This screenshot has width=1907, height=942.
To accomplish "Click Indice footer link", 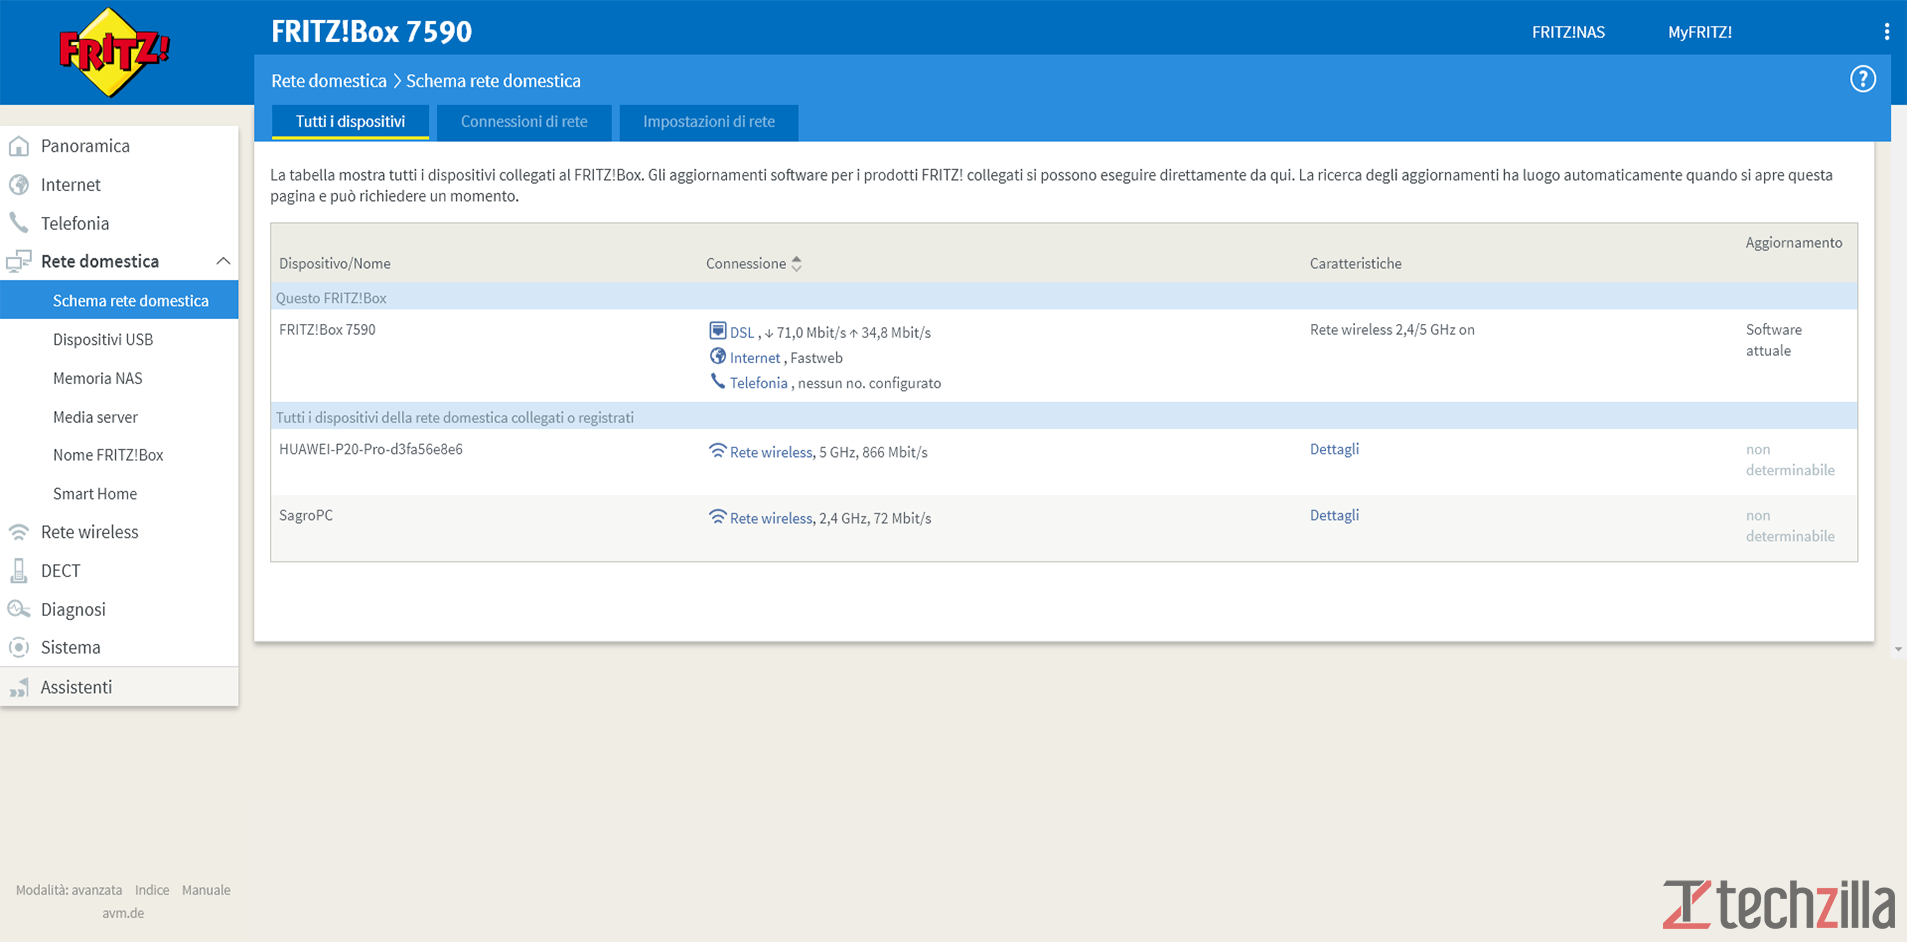I will click(x=152, y=890).
